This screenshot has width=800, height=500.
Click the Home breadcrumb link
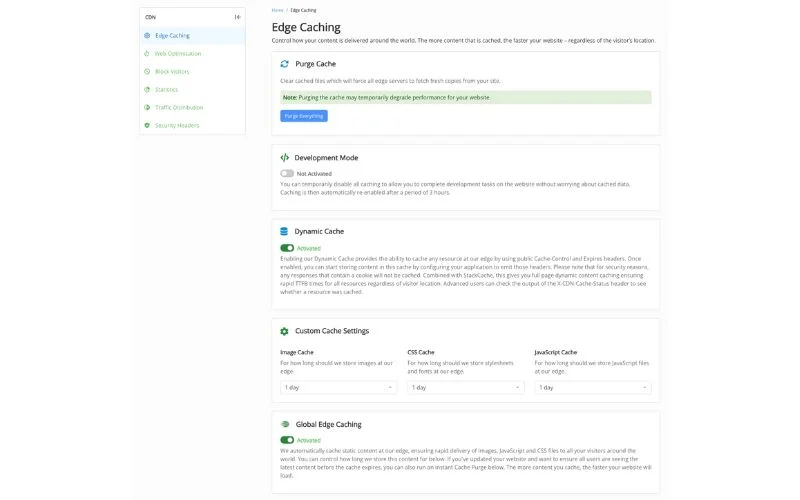click(x=277, y=10)
